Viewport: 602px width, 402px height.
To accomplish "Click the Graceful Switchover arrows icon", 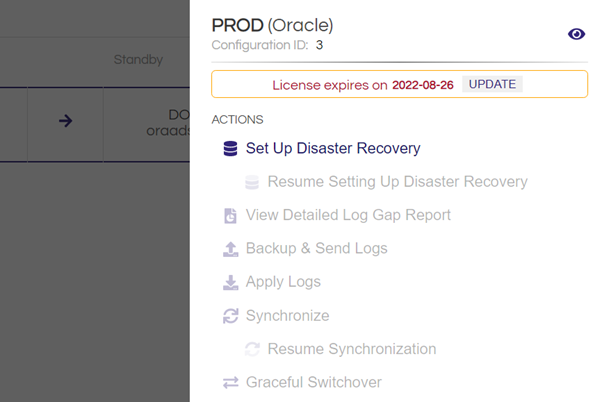I will 230,382.
